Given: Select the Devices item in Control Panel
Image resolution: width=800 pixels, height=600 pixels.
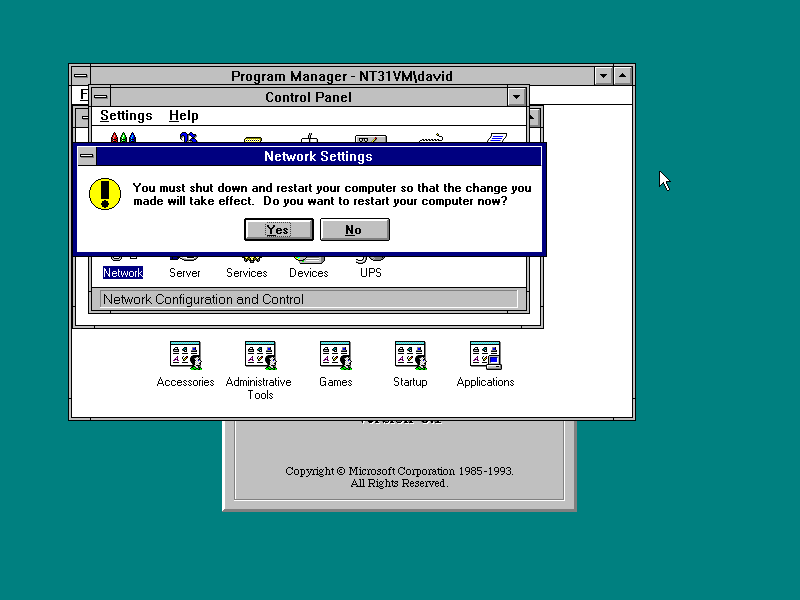Looking at the screenshot, I should [309, 273].
